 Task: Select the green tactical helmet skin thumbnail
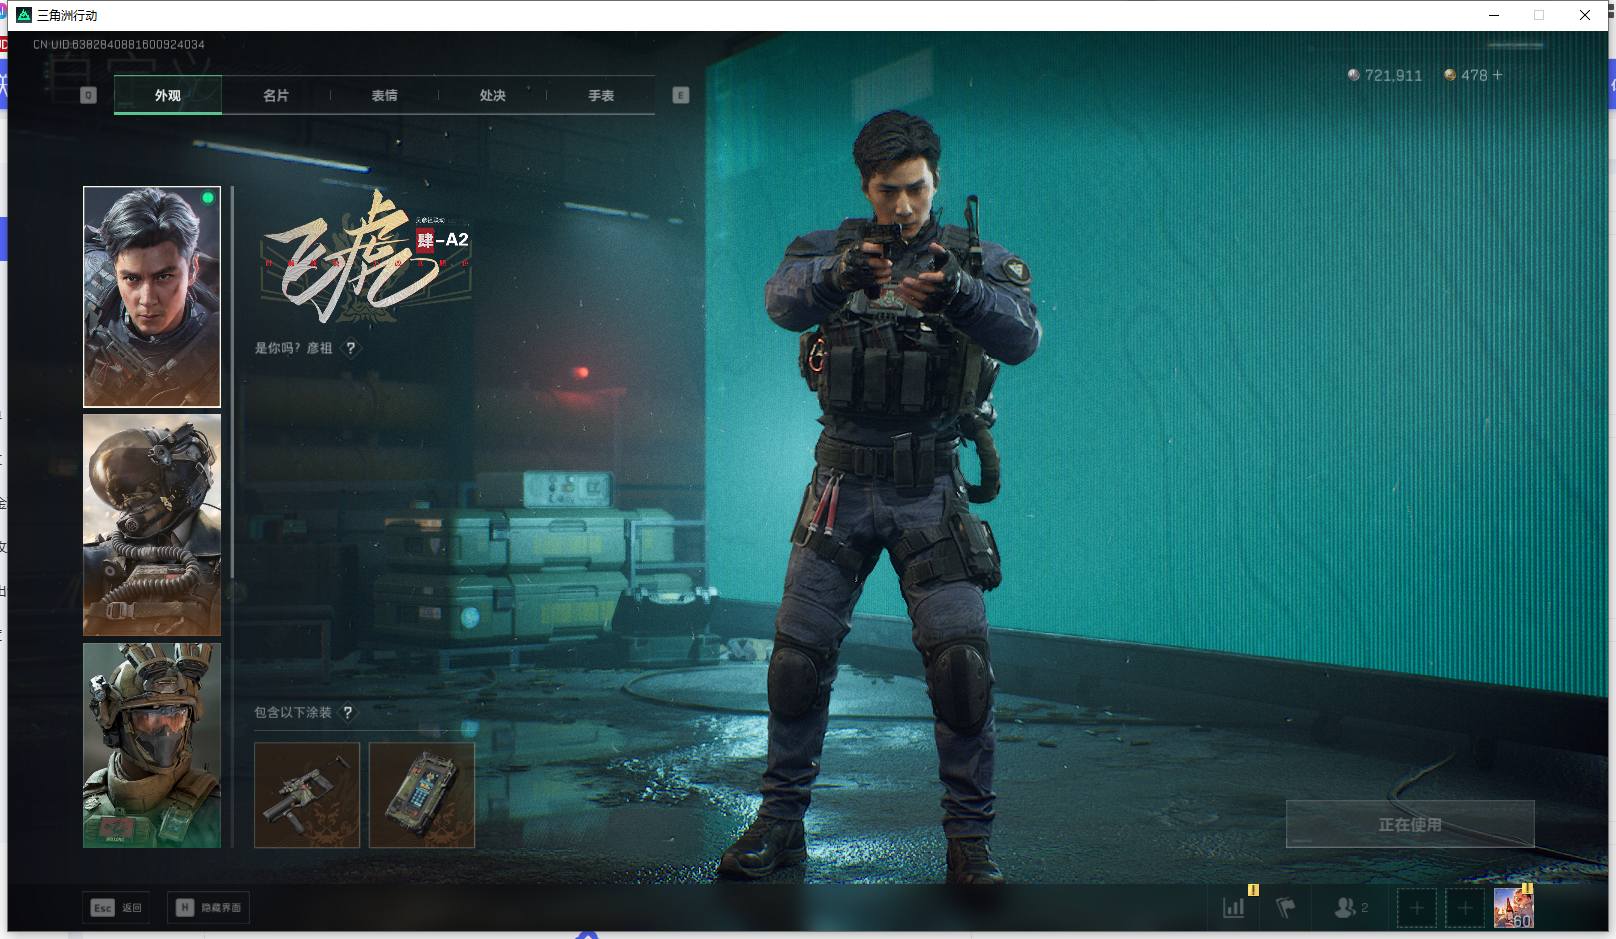coord(152,745)
